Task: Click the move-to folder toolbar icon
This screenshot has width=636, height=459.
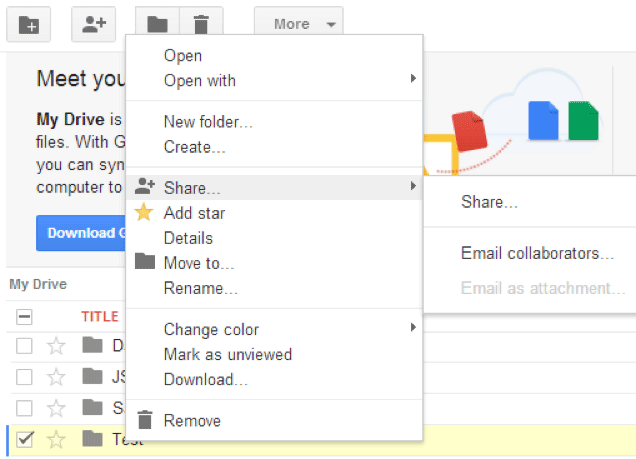Action: coord(157,24)
